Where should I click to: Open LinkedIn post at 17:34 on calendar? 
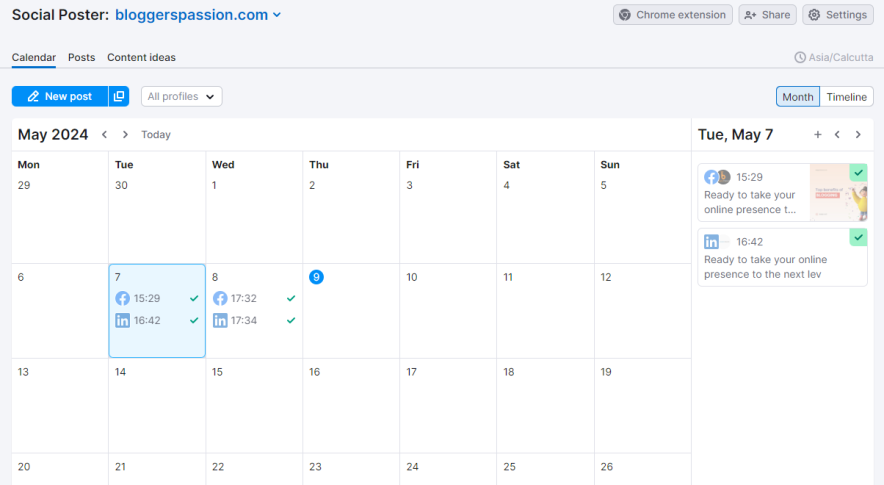[243, 320]
